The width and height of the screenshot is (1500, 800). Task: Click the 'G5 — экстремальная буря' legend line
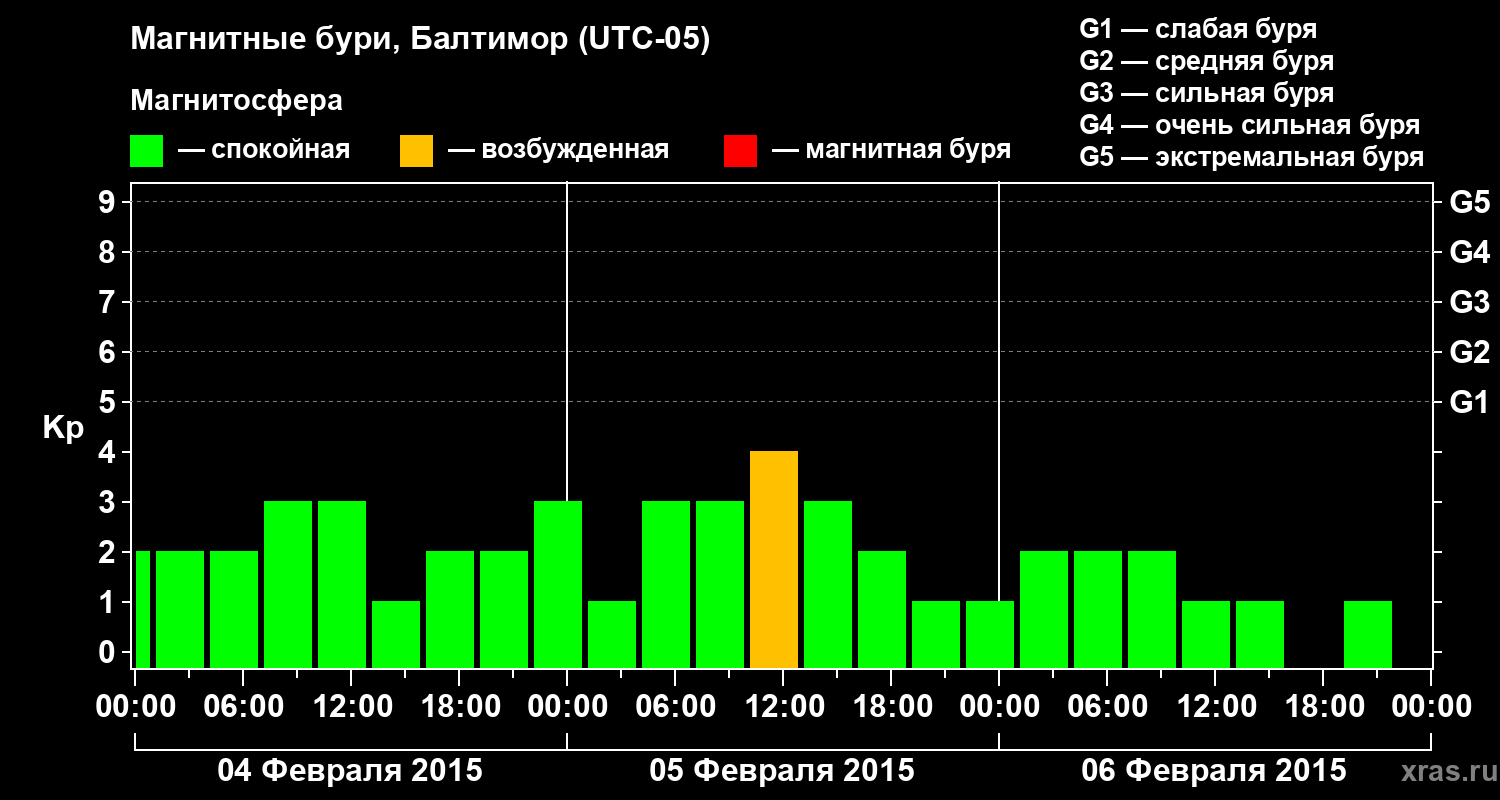pyautogui.click(x=1252, y=157)
